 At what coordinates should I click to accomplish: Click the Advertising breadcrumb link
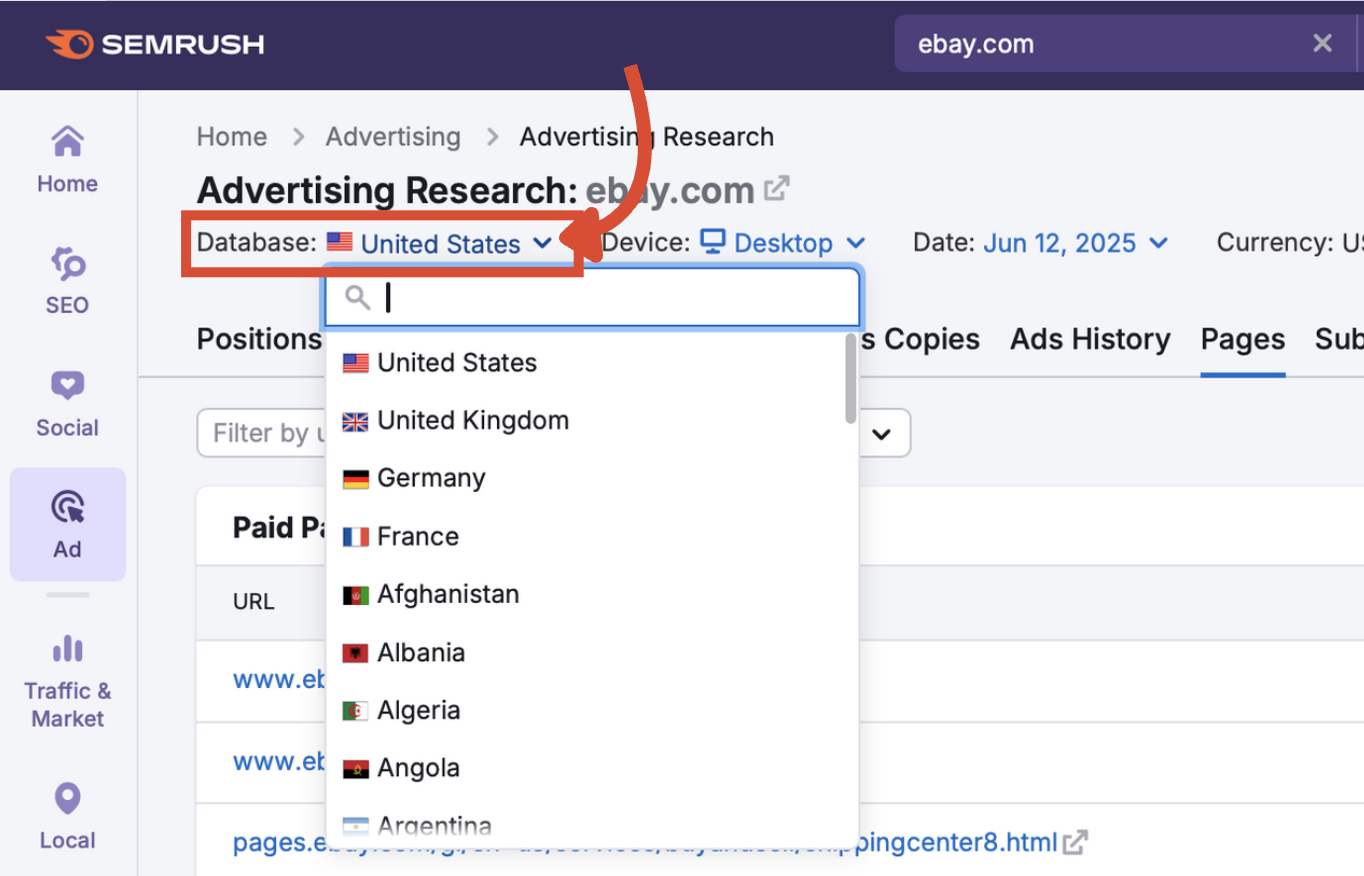click(393, 137)
